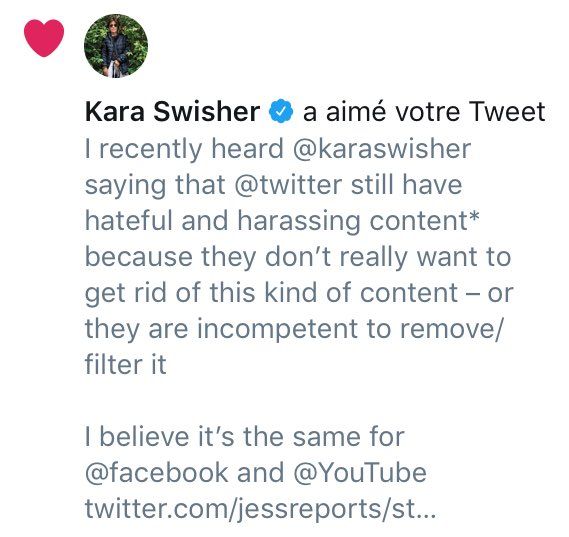Click the blue verified badge
569x537 pixels.
281,111
